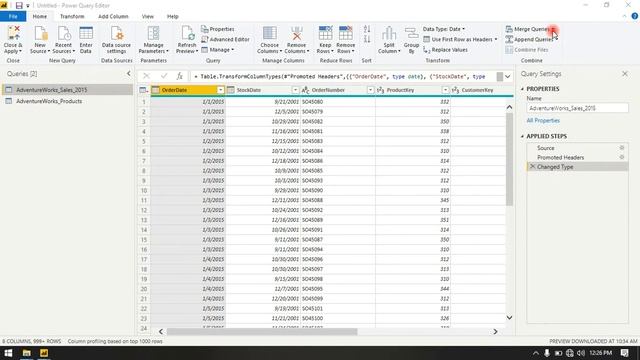
Task: Open the gear settings for Promoted Headers step
Action: click(x=622, y=157)
